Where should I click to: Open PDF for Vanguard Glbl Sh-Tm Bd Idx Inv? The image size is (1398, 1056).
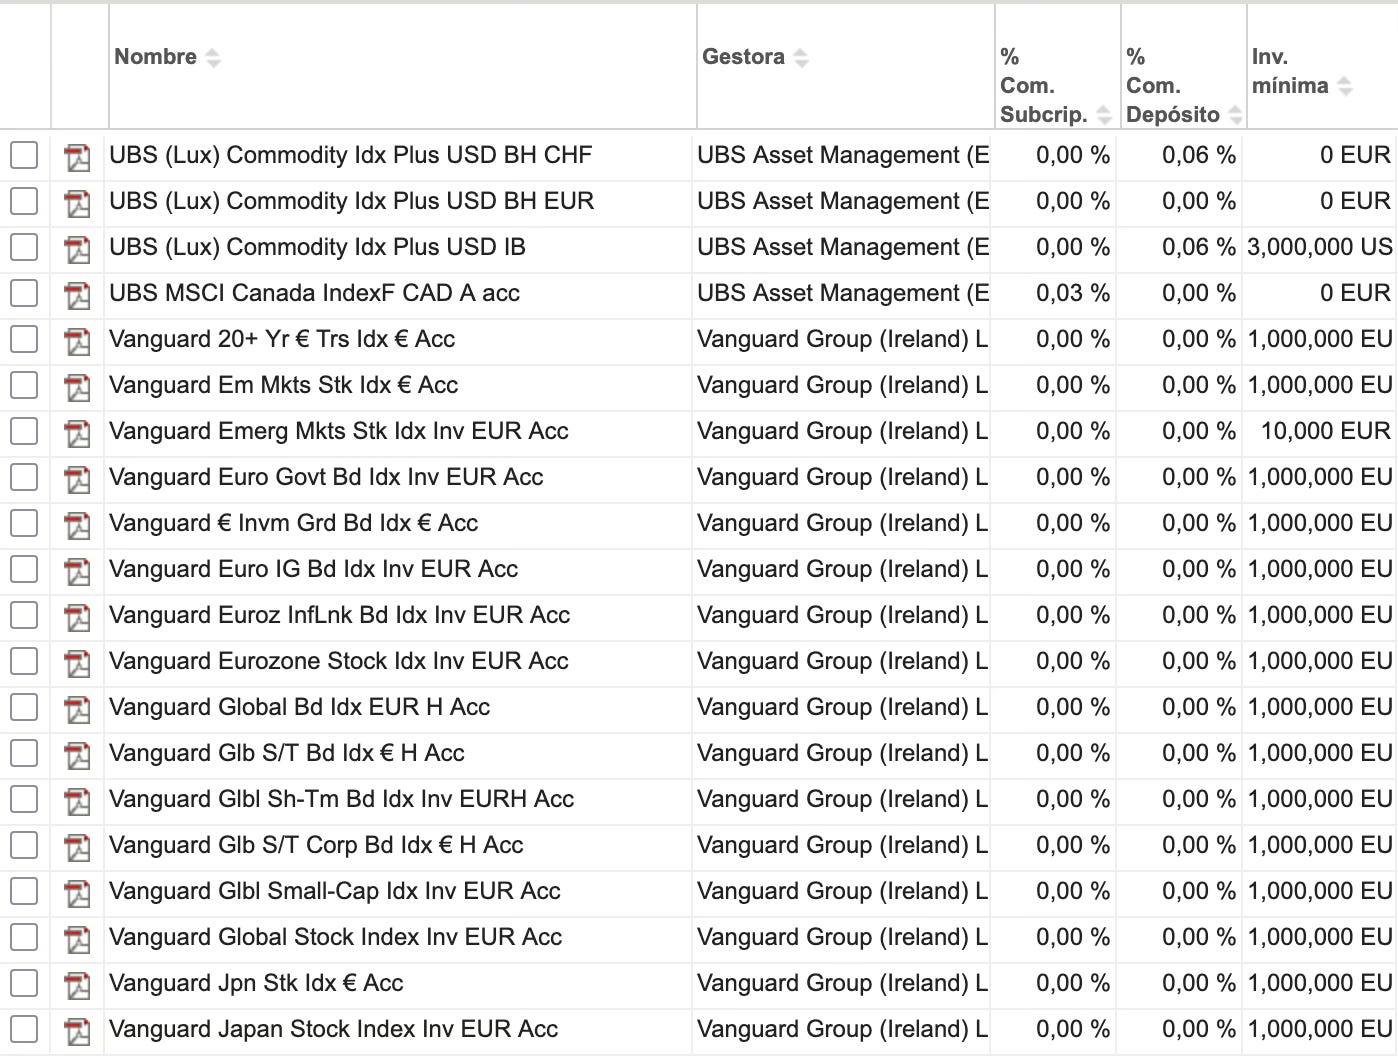pyautogui.click(x=77, y=801)
